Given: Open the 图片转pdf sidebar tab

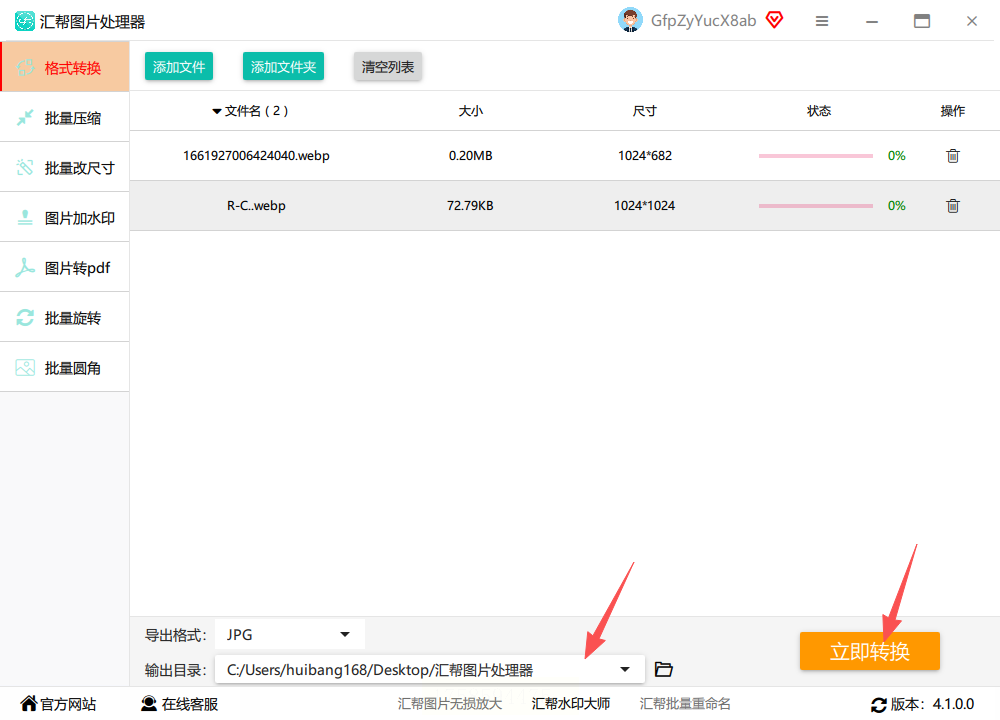Looking at the screenshot, I should pyautogui.click(x=64, y=268).
